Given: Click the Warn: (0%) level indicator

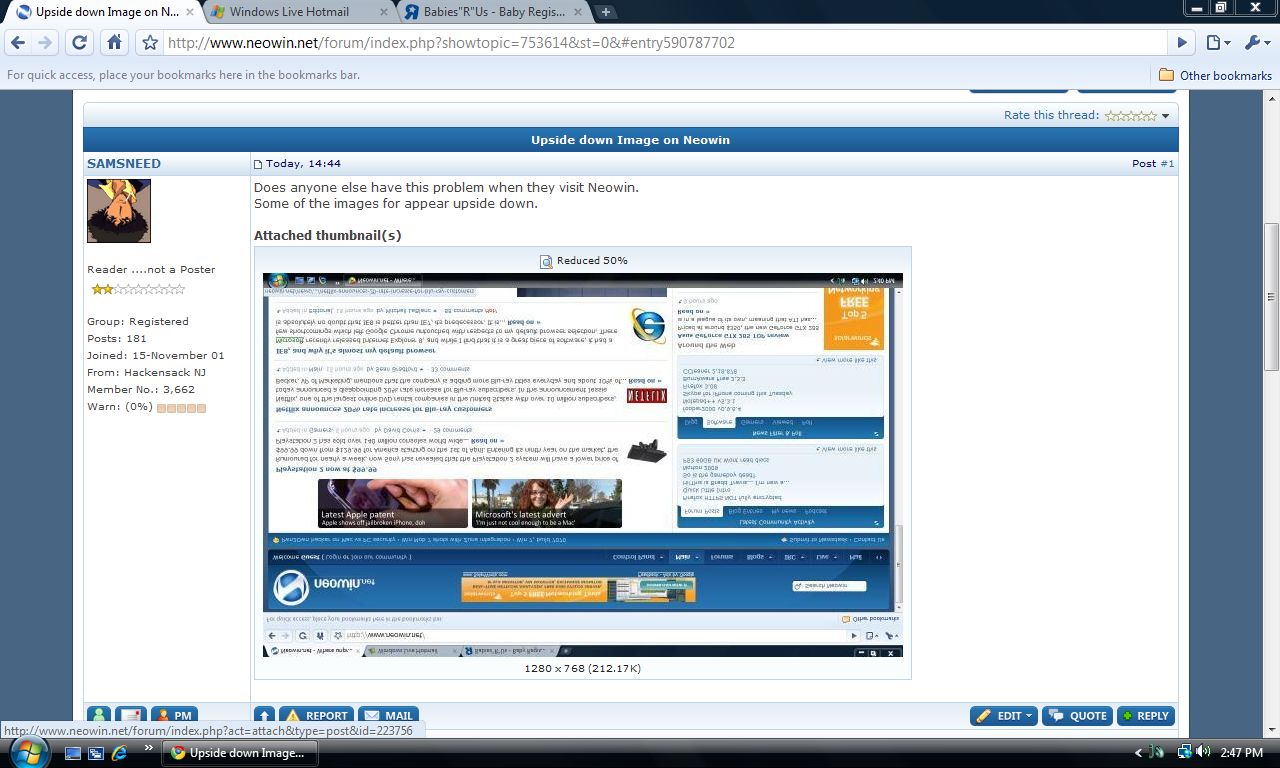Looking at the screenshot, I should click(x=181, y=408).
